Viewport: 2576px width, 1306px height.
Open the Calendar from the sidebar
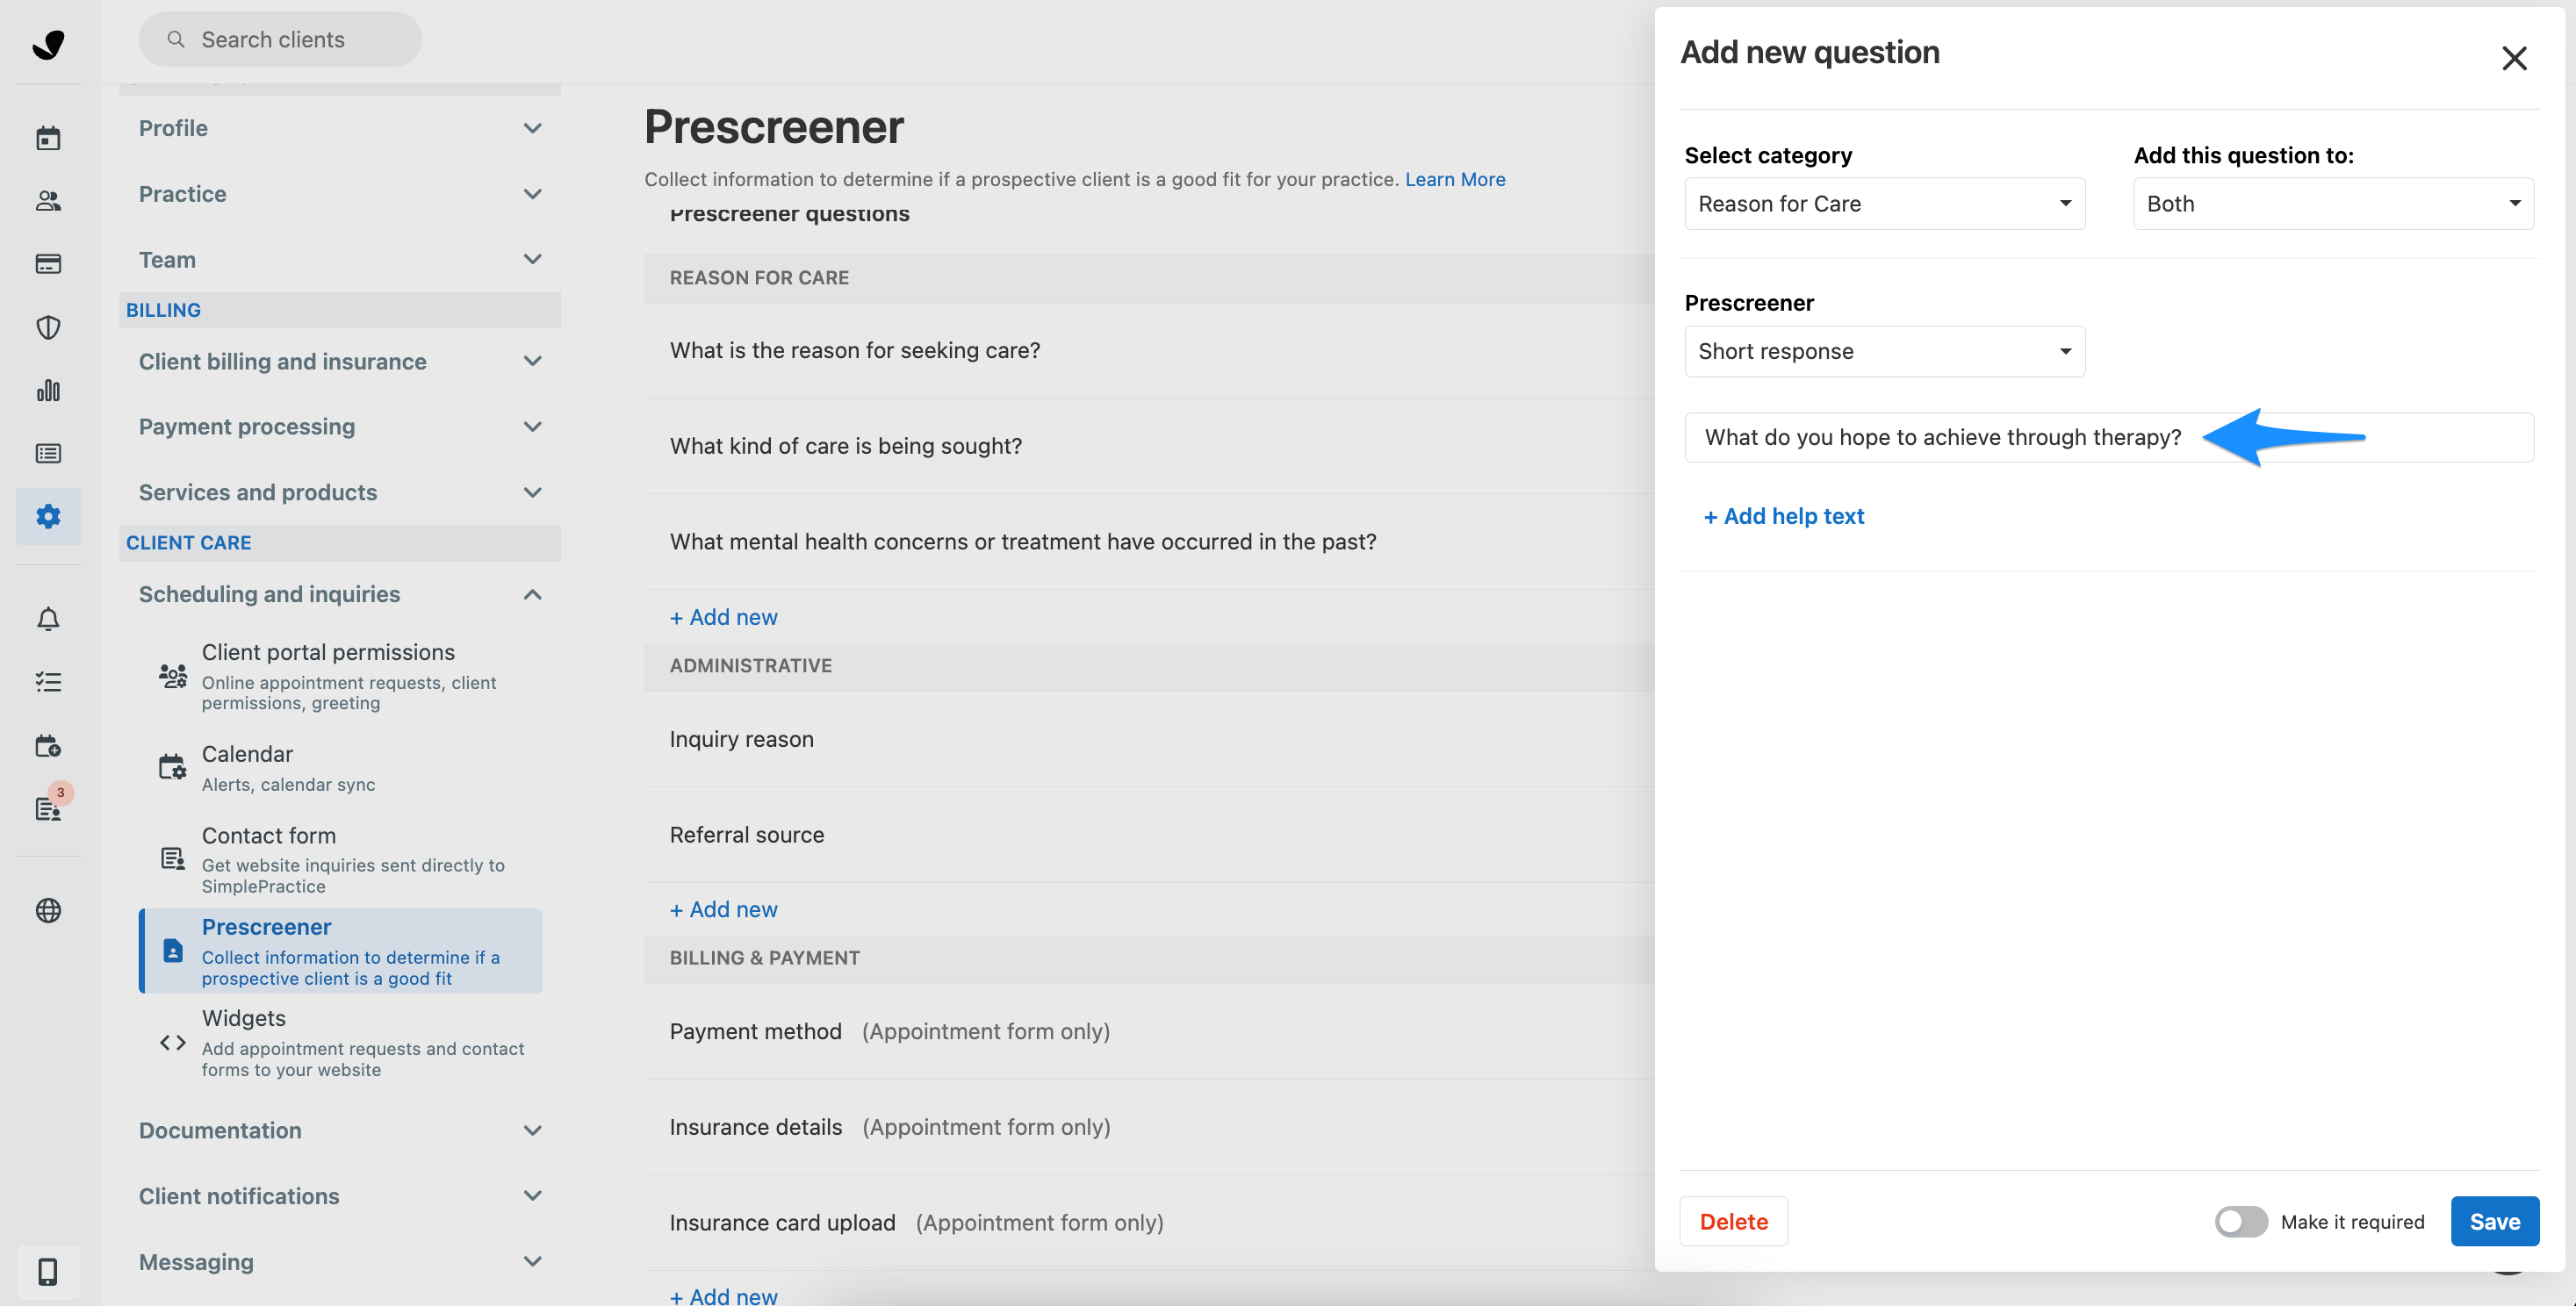point(48,137)
